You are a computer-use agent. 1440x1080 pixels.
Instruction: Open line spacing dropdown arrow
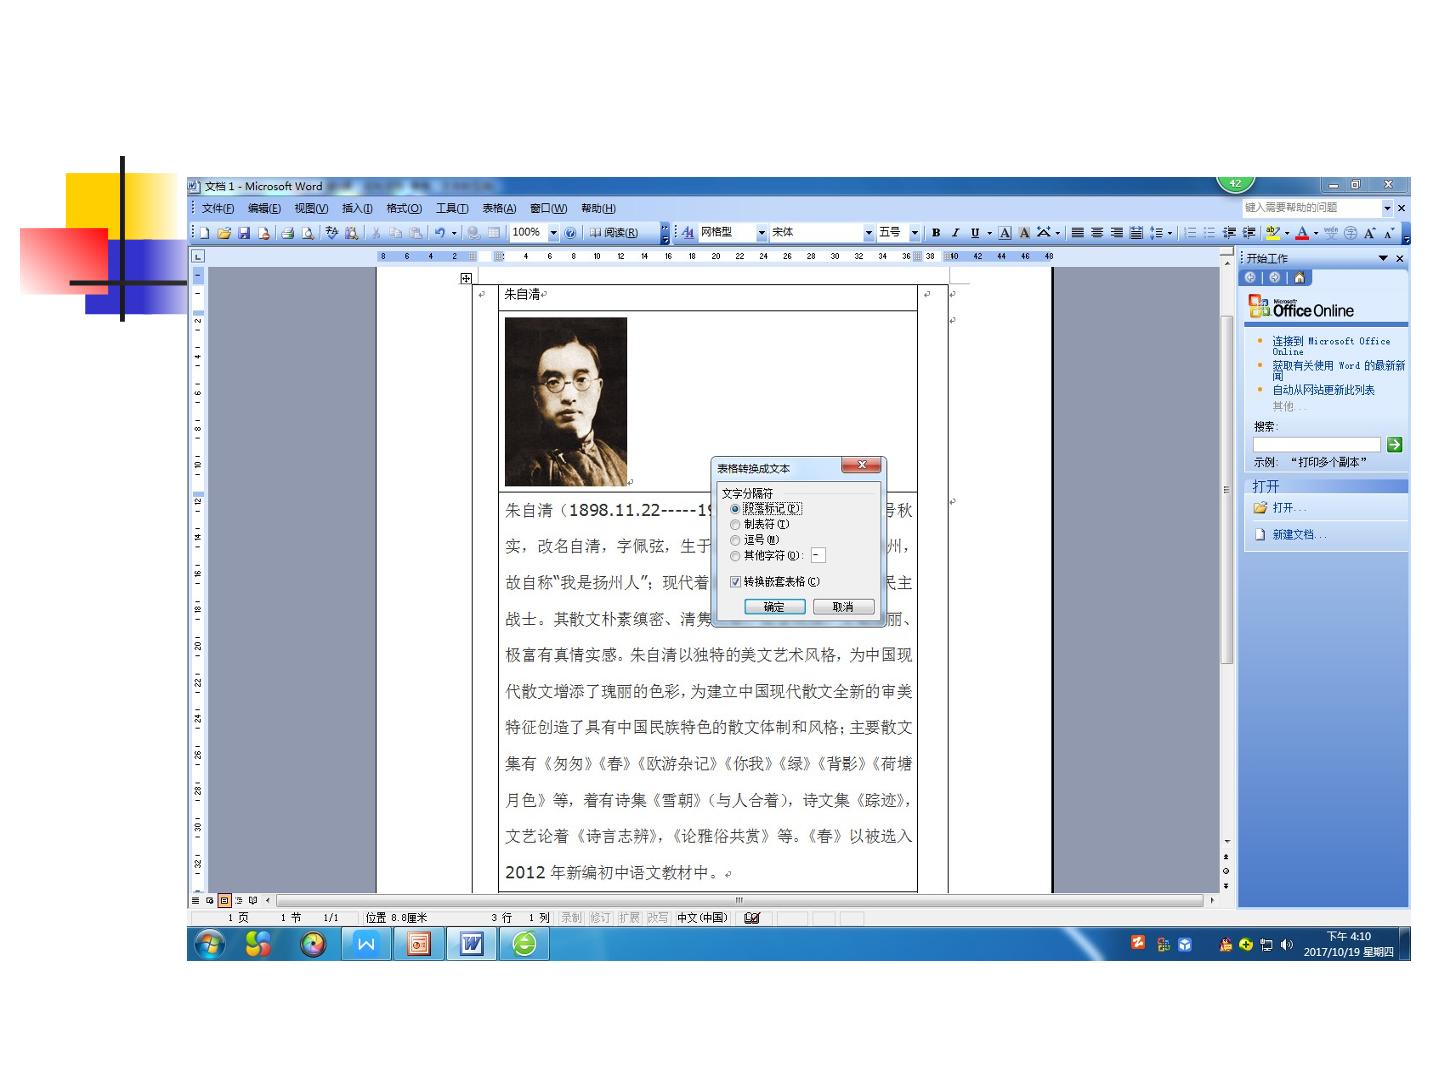[1170, 233]
